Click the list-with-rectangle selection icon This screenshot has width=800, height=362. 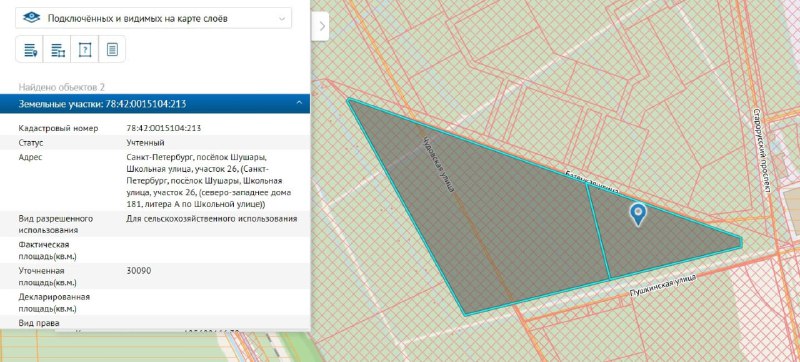pos(58,49)
